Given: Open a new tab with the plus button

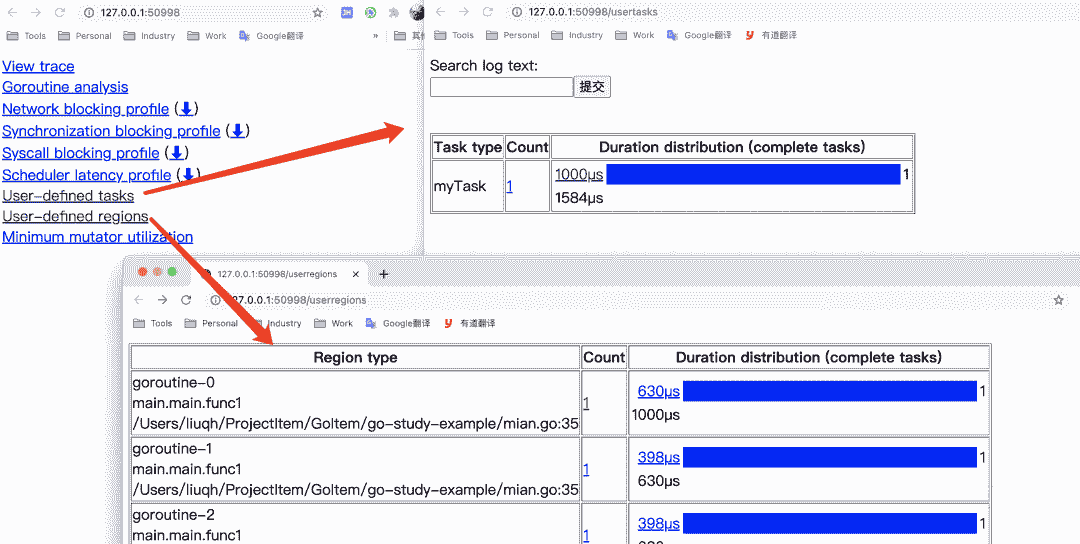Looking at the screenshot, I should pyautogui.click(x=383, y=274).
